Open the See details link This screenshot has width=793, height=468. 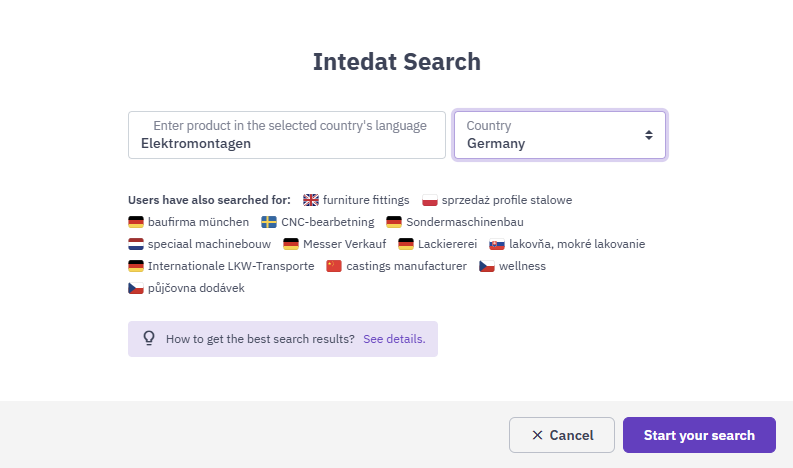coord(394,339)
